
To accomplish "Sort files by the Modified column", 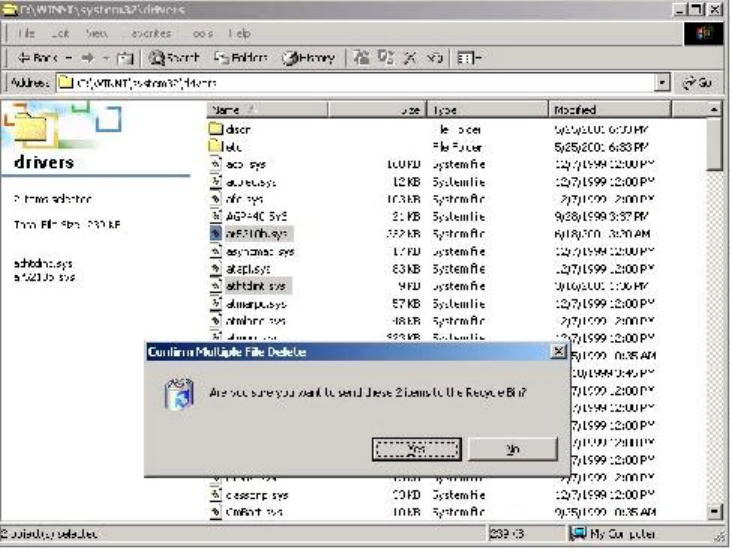I will [610, 110].
